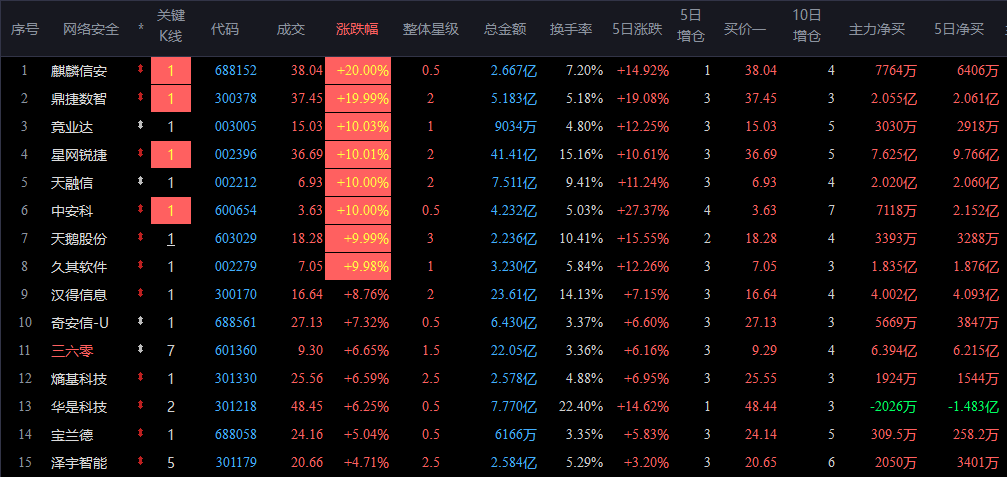Click red marker icon for 星网锐捷

(x=141, y=154)
